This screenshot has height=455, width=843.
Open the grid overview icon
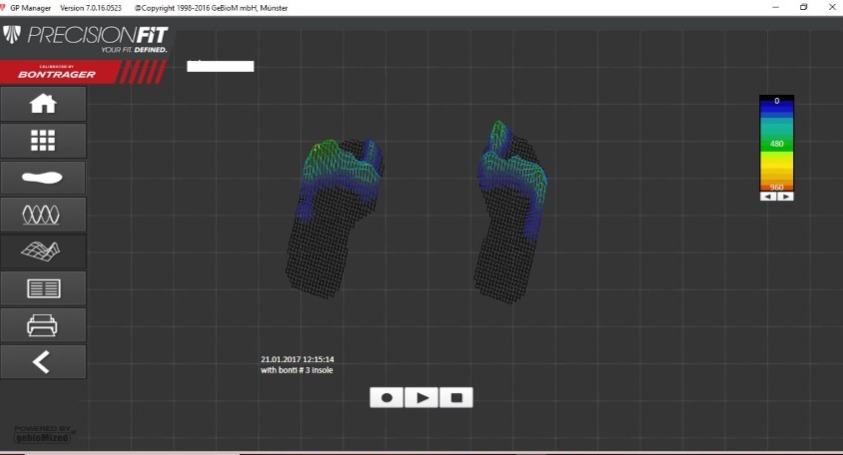click(x=43, y=141)
